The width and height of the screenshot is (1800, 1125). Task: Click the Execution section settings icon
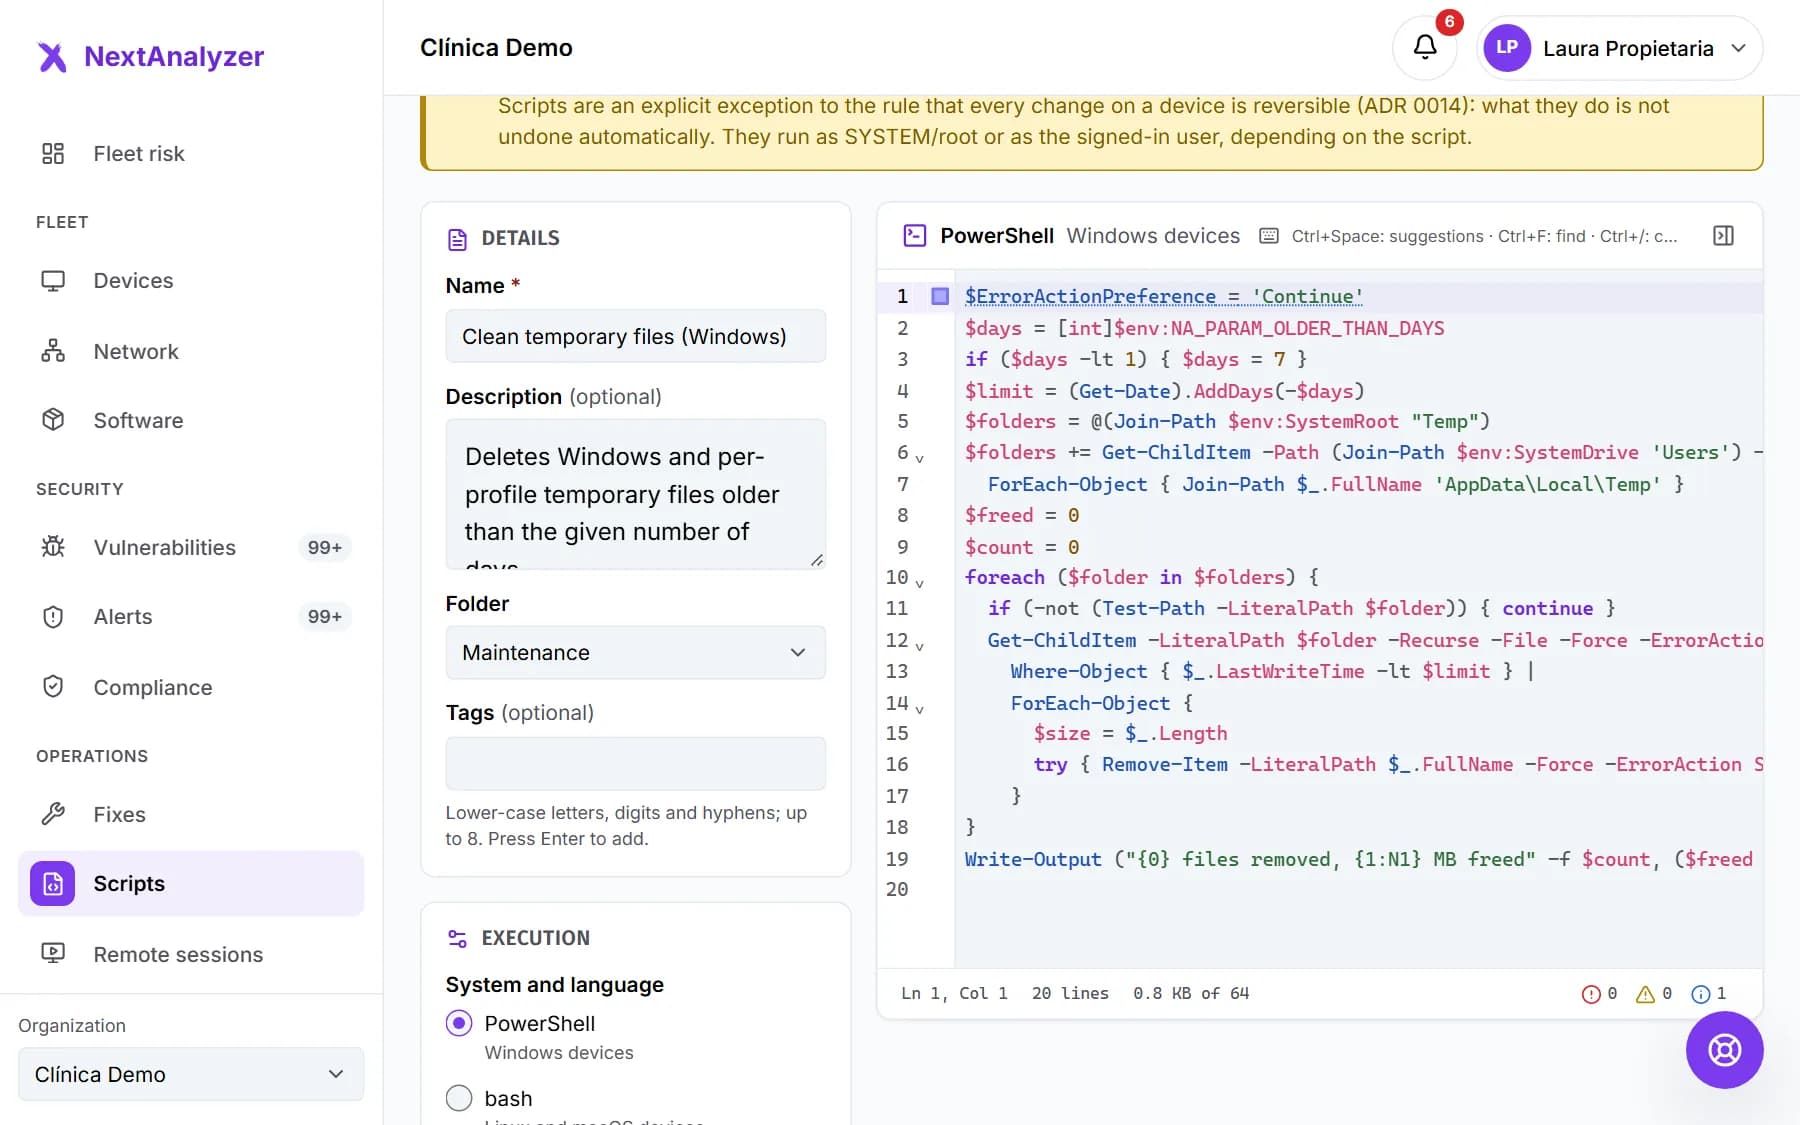pos(457,938)
